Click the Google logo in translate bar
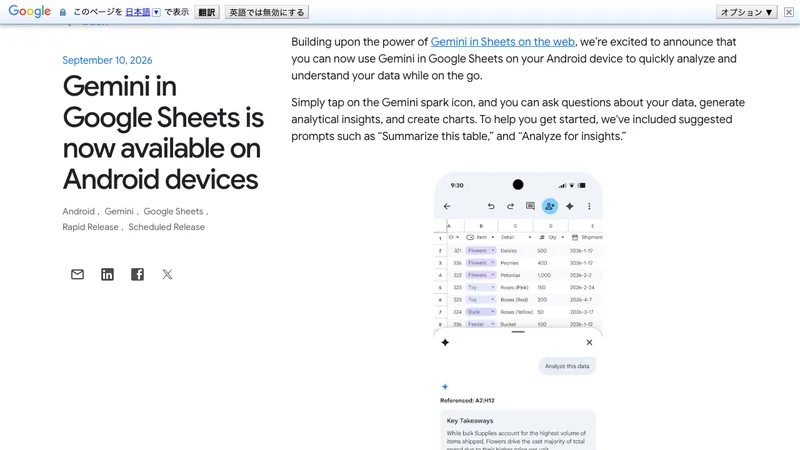 [x=30, y=11]
